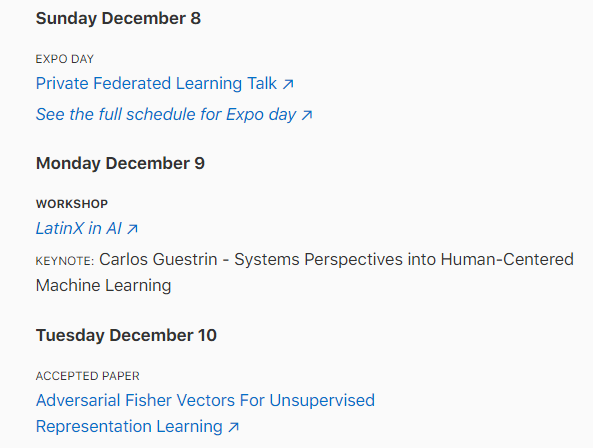
Task: Open the Adversarial Fisher Vectors For Unsupervised link
Action: tap(205, 400)
